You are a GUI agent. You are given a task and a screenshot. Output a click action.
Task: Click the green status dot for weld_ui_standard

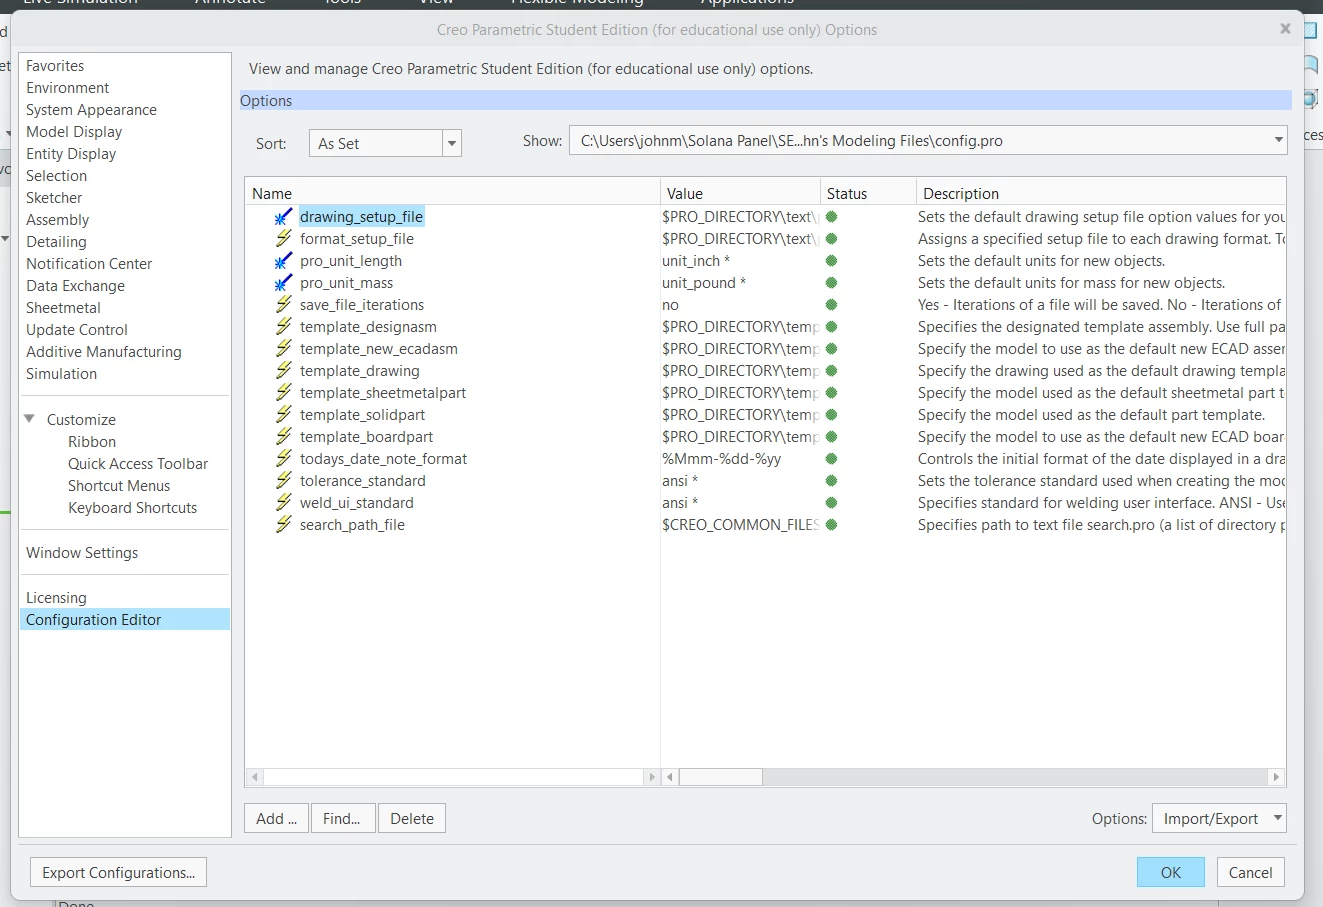click(x=831, y=503)
